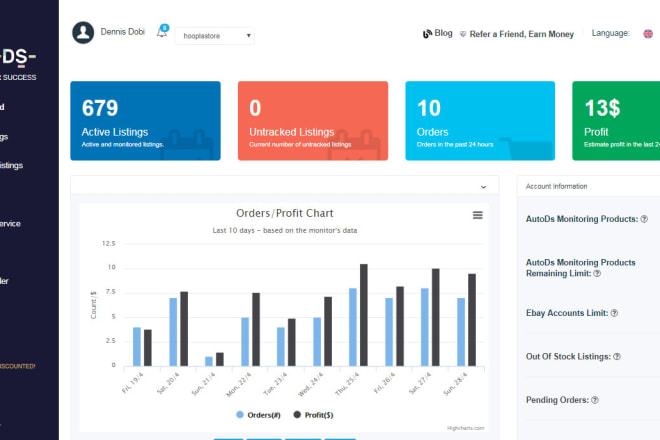This screenshot has width=660, height=440.
Task: Click the Dennis Dobi user name
Action: click(122, 32)
